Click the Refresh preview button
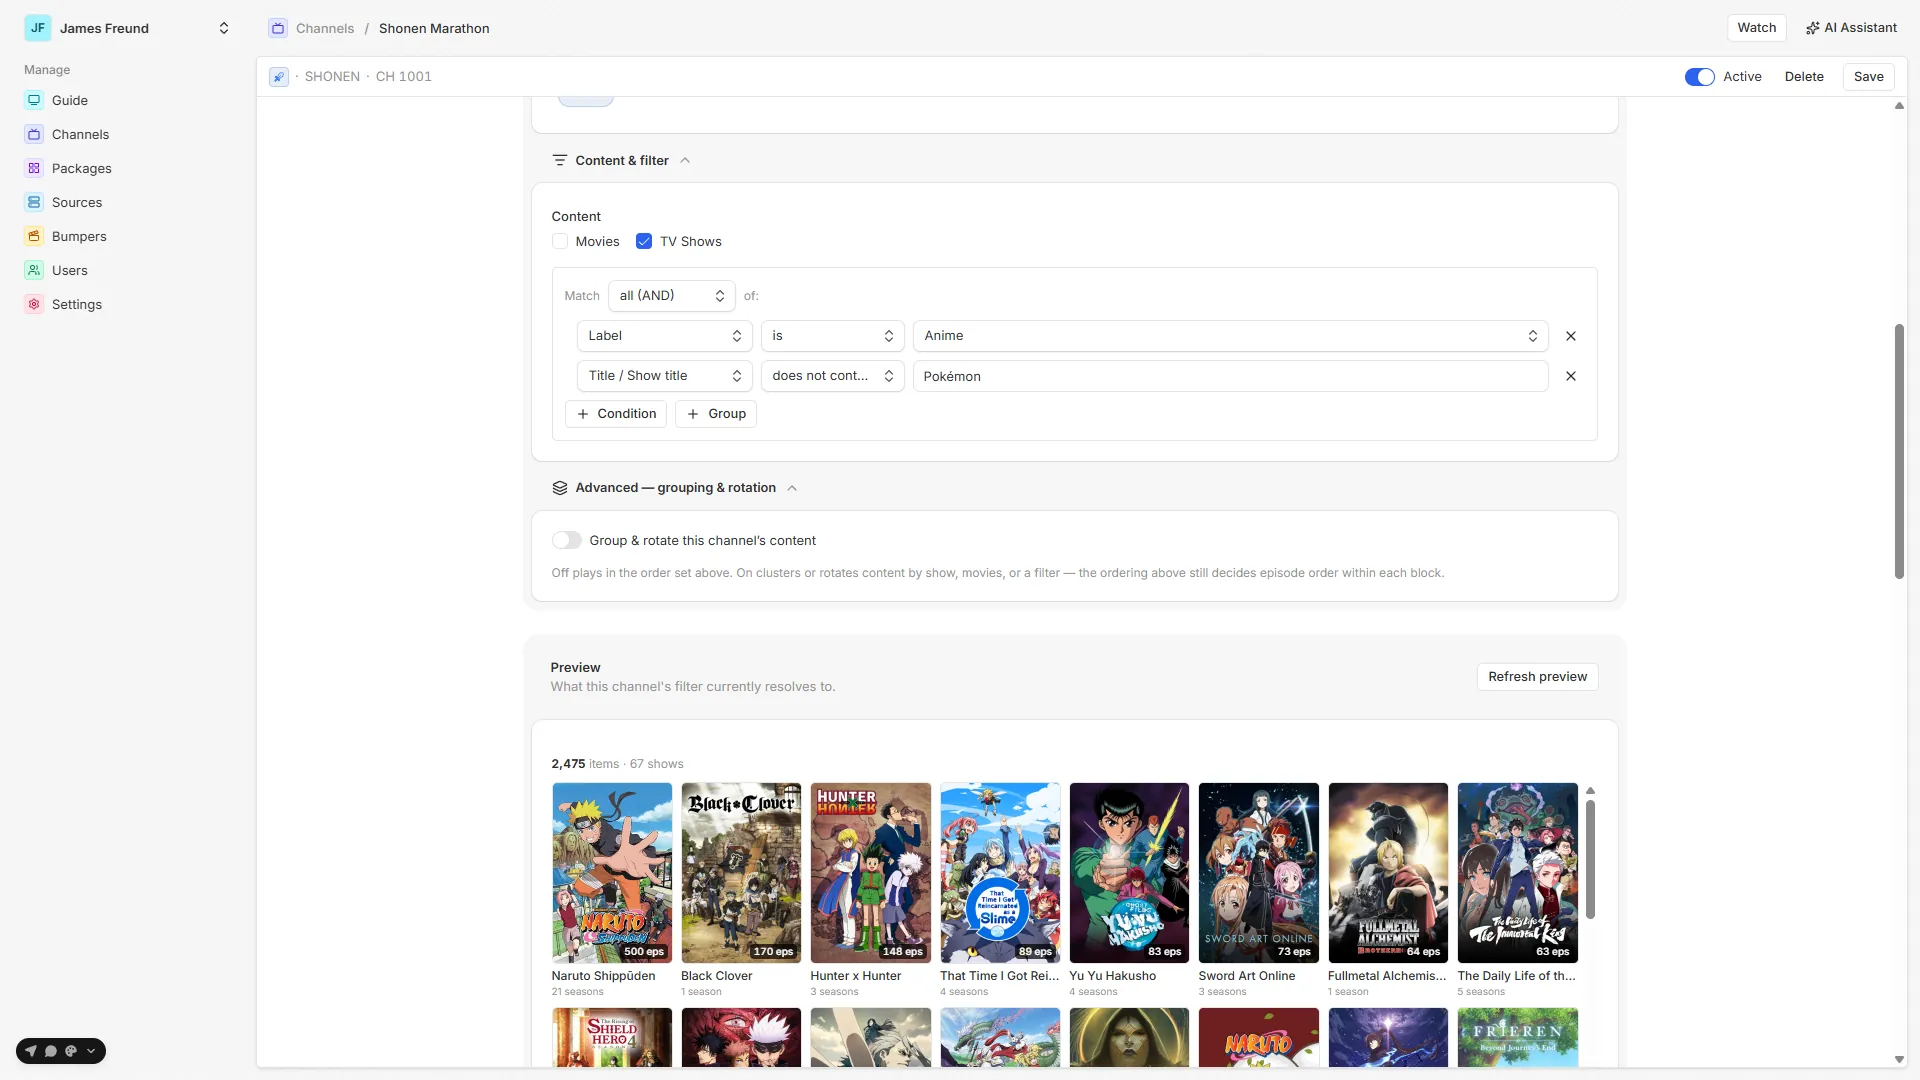The width and height of the screenshot is (1920, 1080). [x=1538, y=677]
